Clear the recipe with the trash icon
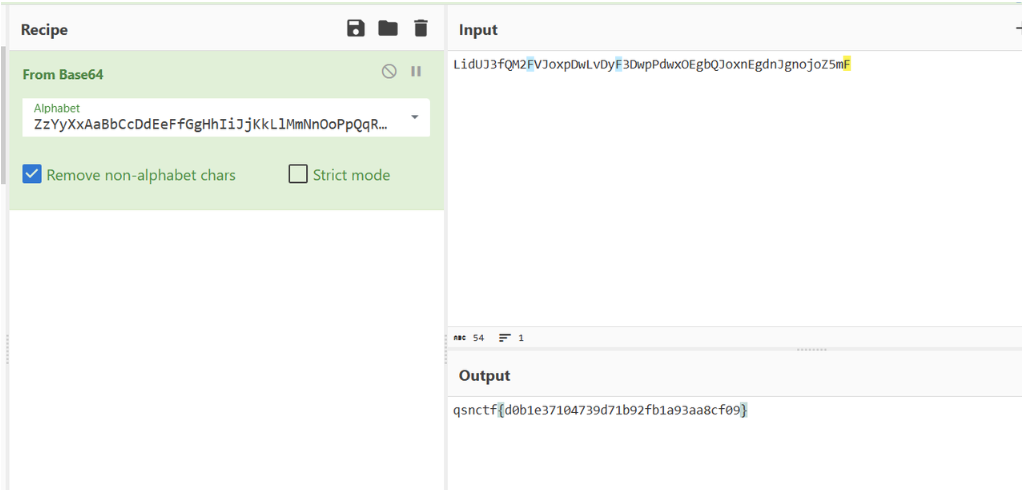Screen dimensions: 1022x490 (x=420, y=29)
